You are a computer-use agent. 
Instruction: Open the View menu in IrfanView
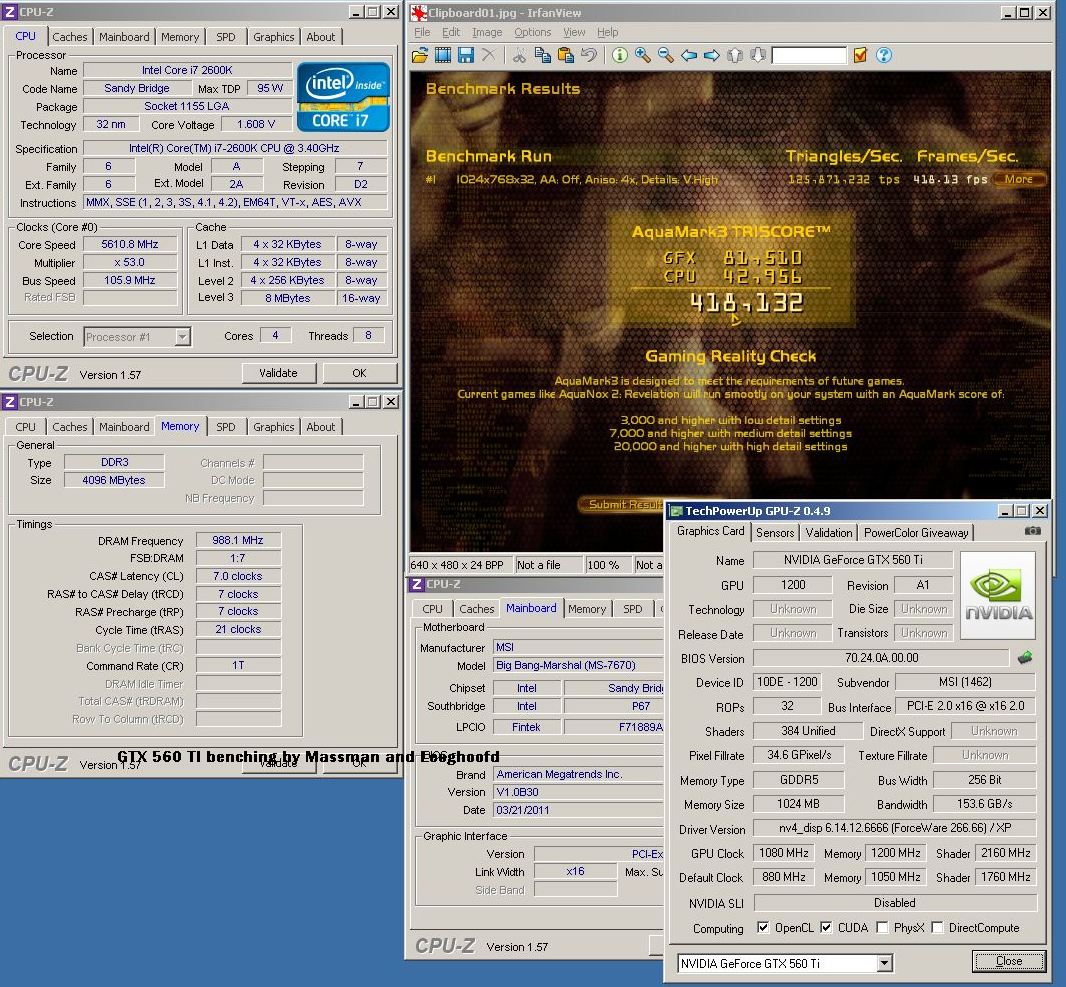[574, 32]
